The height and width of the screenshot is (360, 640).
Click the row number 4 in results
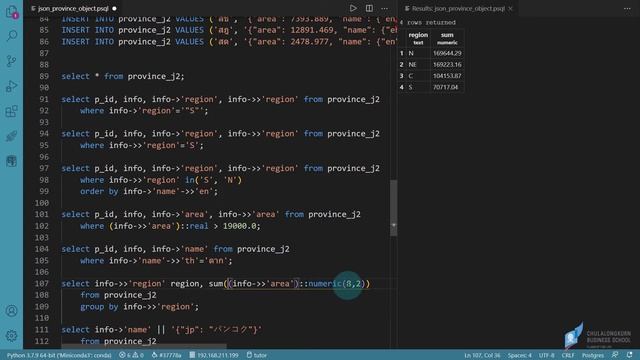(402, 87)
